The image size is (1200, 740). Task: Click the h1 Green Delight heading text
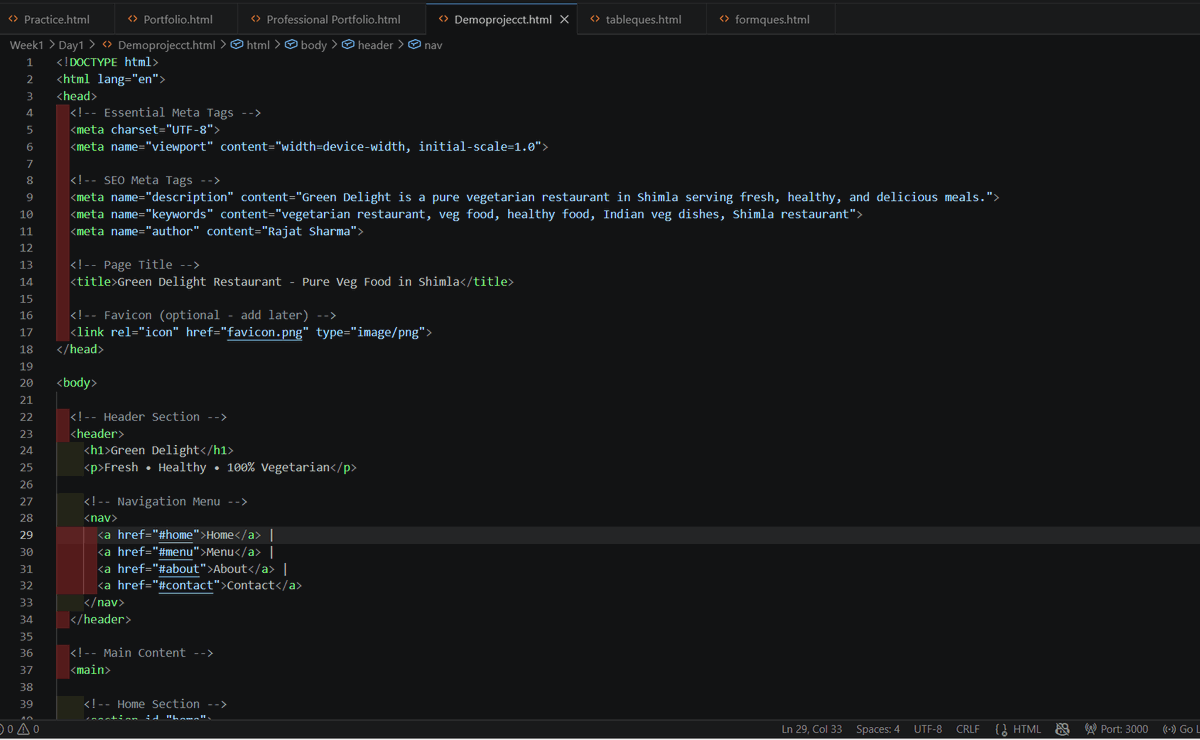coord(155,451)
